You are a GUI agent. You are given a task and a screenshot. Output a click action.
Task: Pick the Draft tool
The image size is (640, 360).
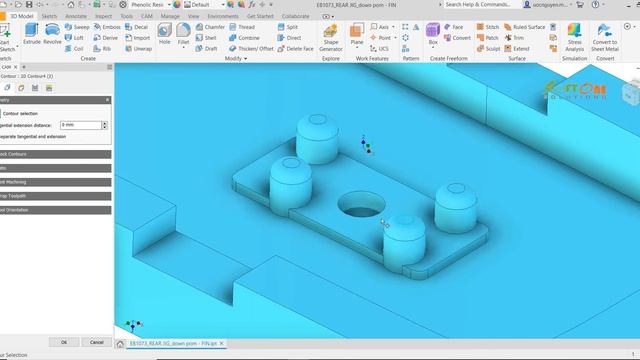206,48
